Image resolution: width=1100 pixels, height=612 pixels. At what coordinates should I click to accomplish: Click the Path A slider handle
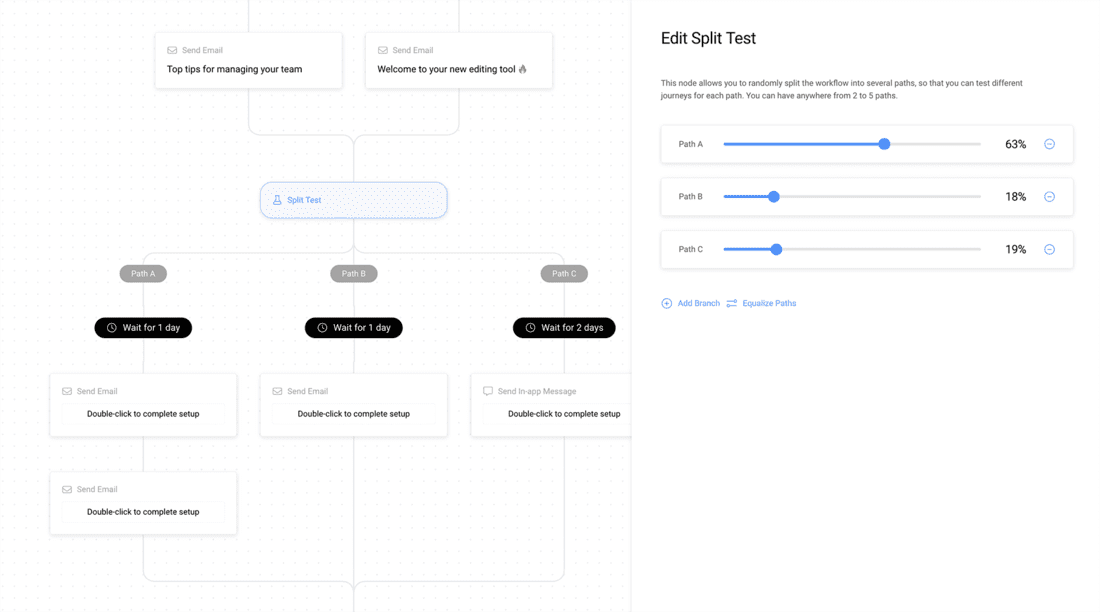[x=884, y=144]
